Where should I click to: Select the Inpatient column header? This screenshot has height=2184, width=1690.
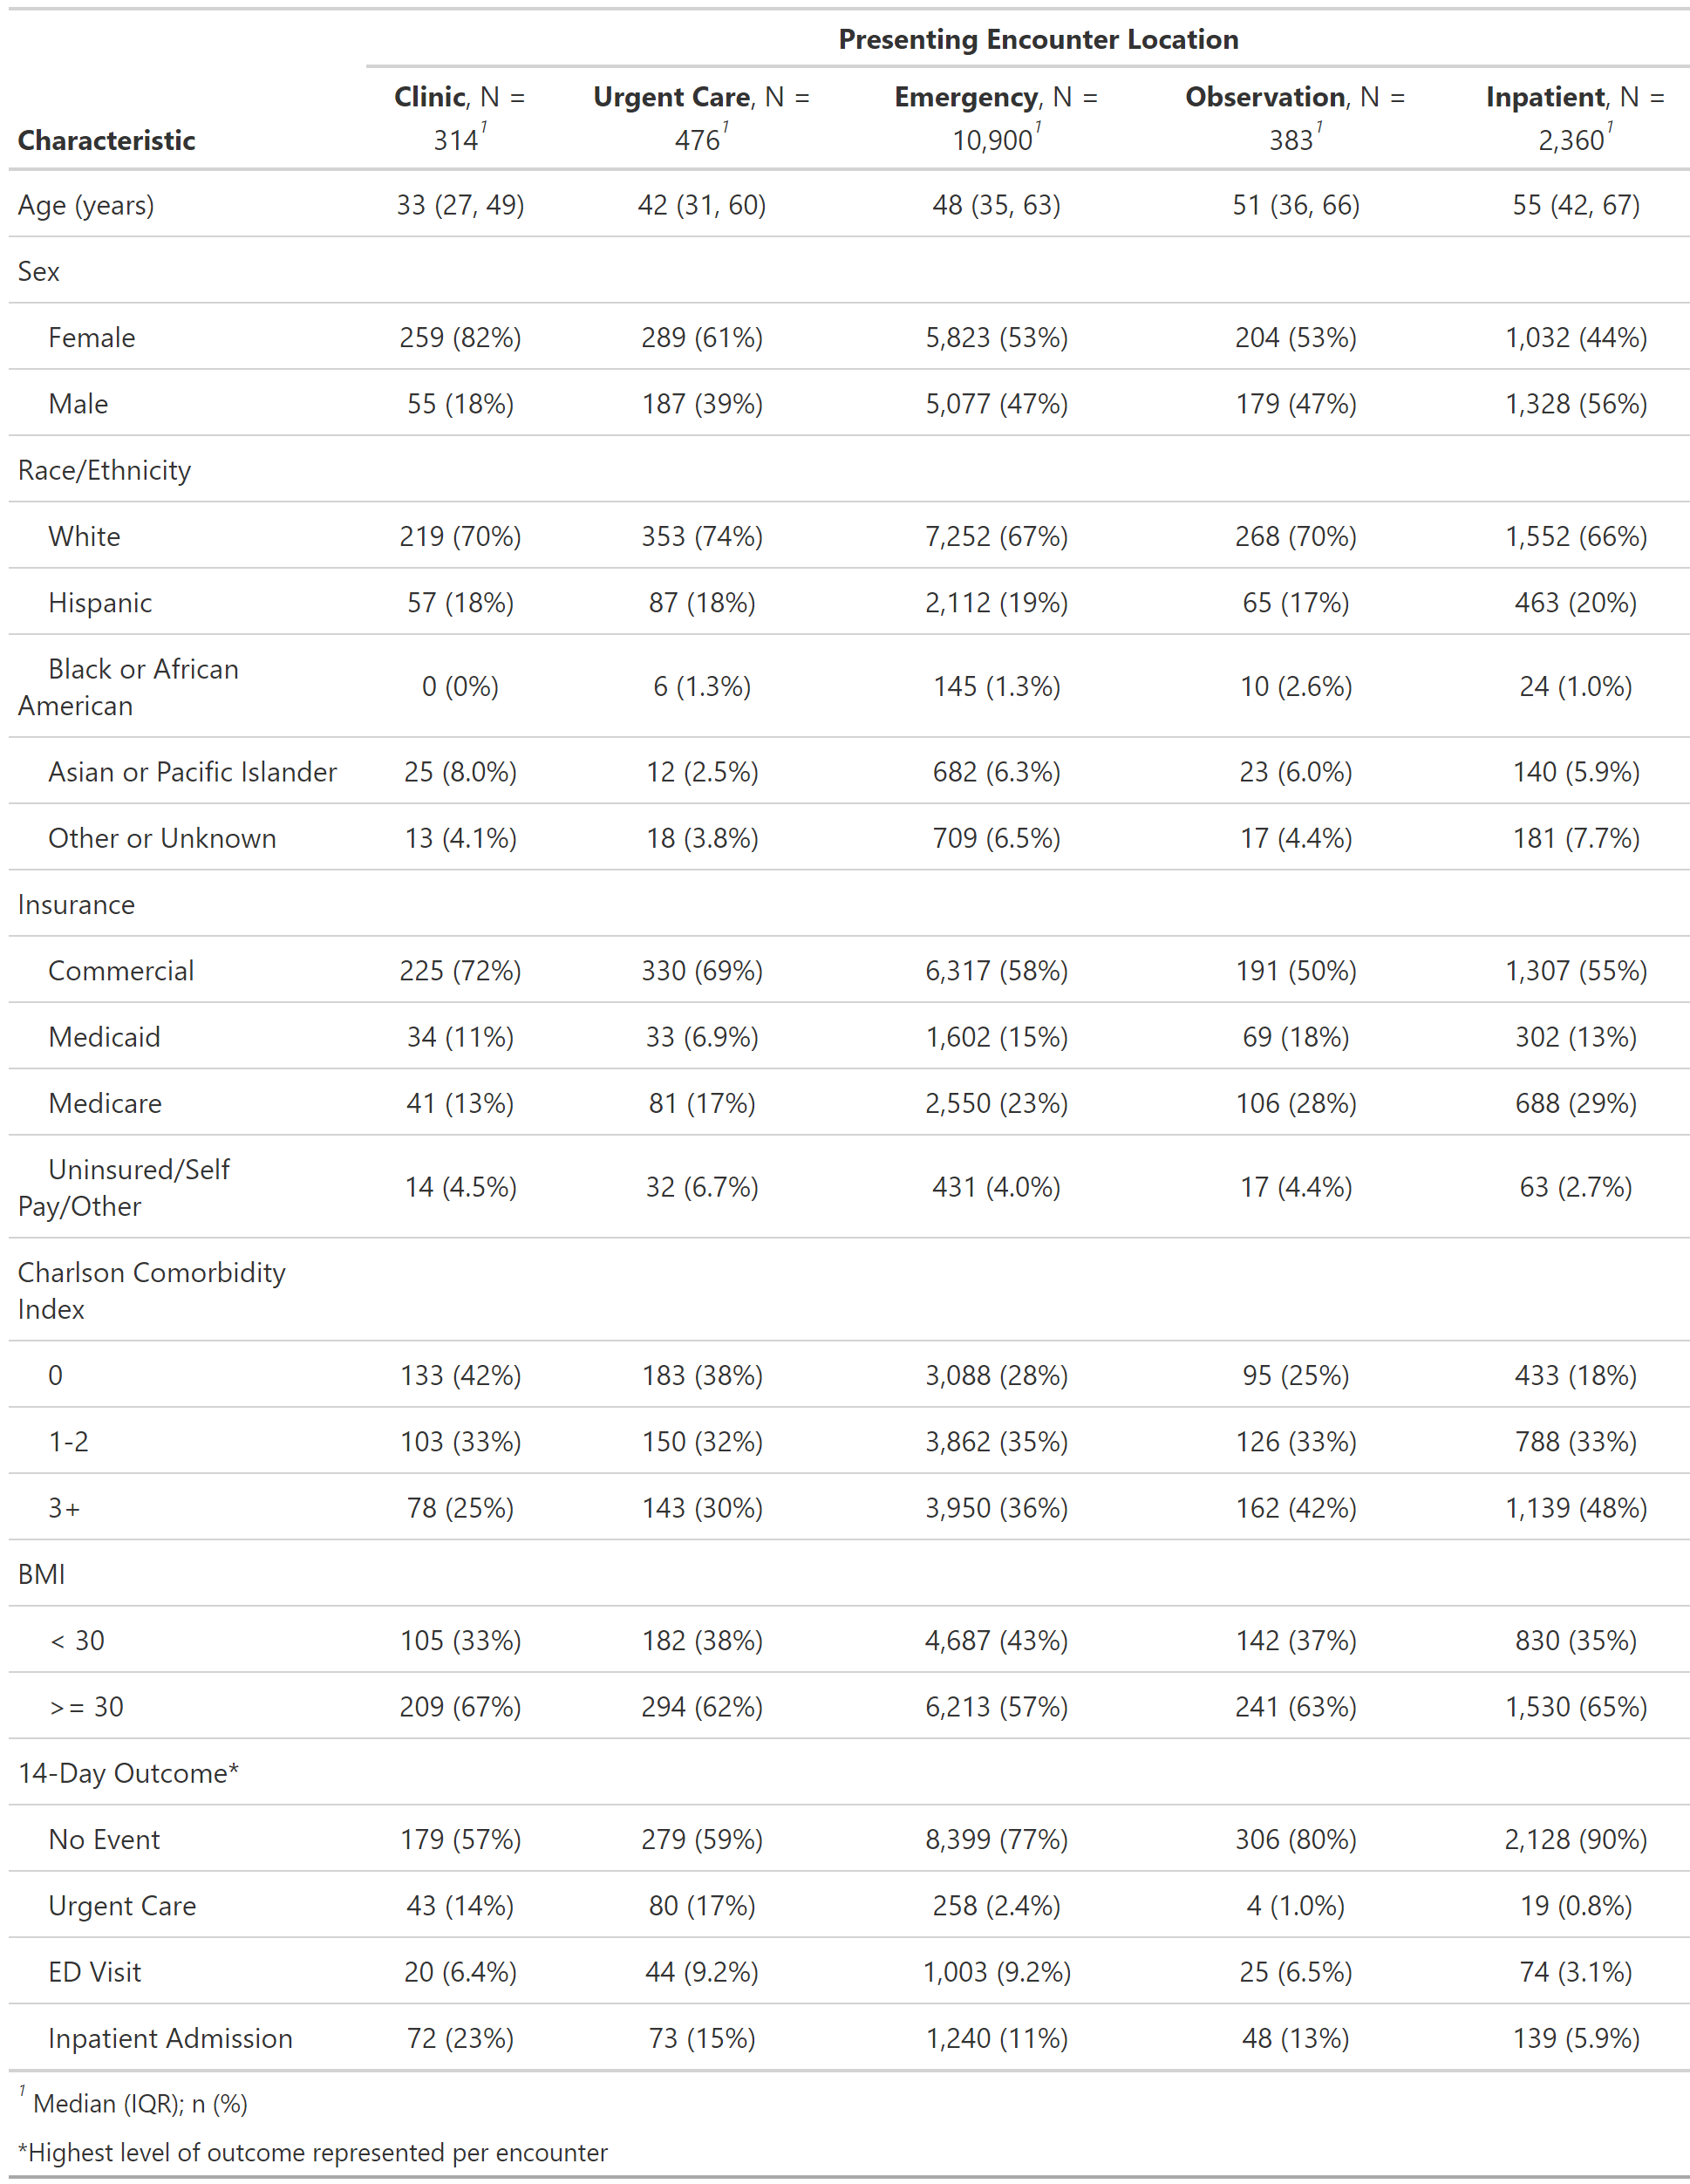click(x=1575, y=118)
